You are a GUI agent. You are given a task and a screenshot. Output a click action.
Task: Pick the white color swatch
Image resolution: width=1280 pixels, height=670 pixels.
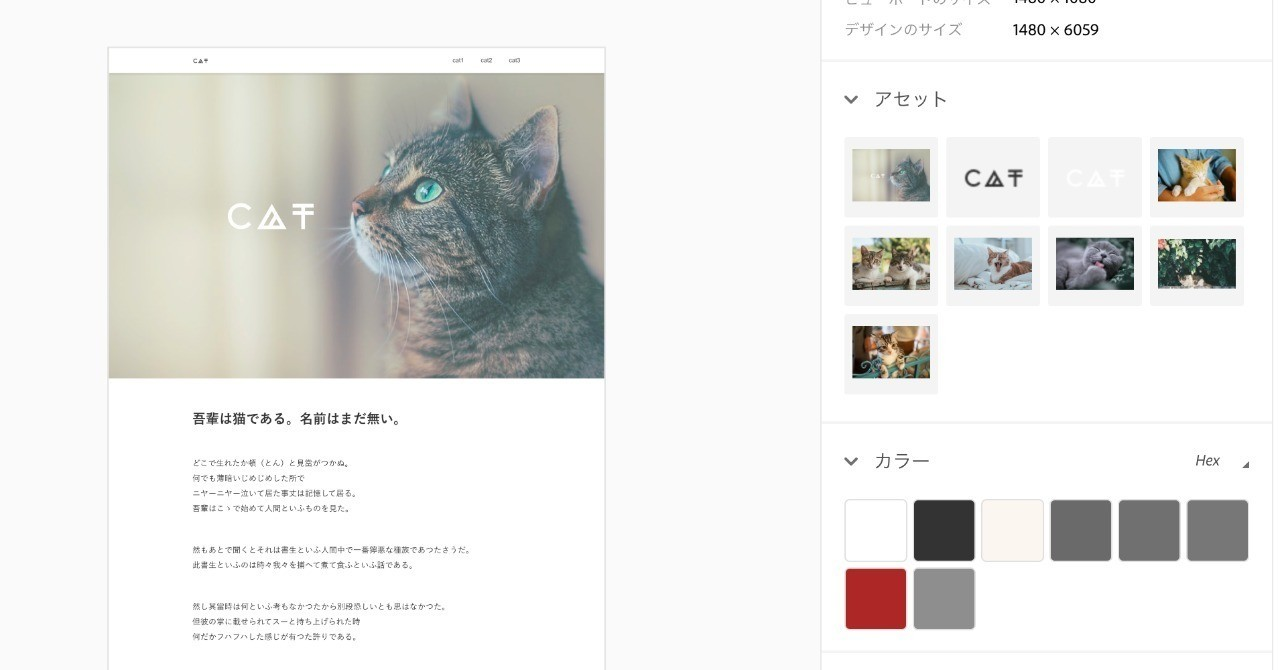point(876,530)
